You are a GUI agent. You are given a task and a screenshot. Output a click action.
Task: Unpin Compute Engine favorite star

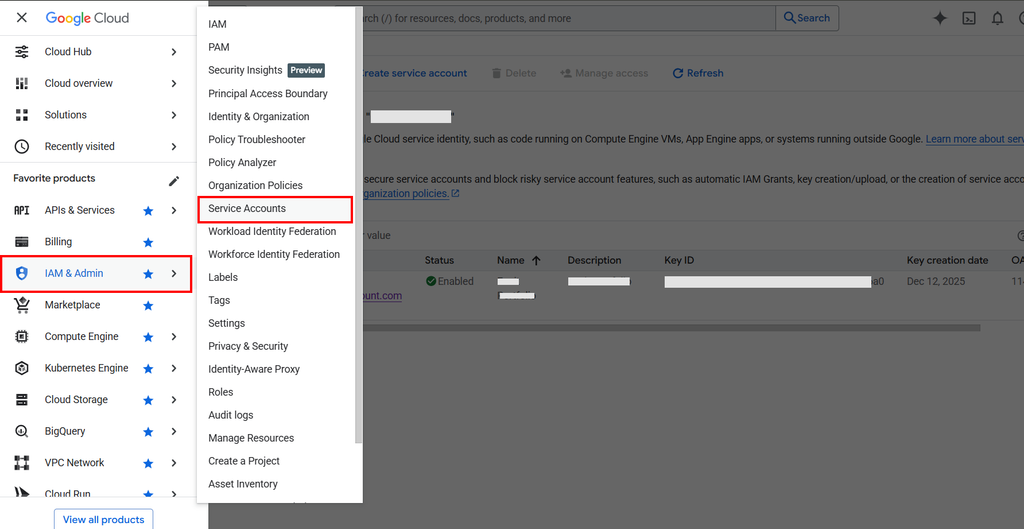148,337
